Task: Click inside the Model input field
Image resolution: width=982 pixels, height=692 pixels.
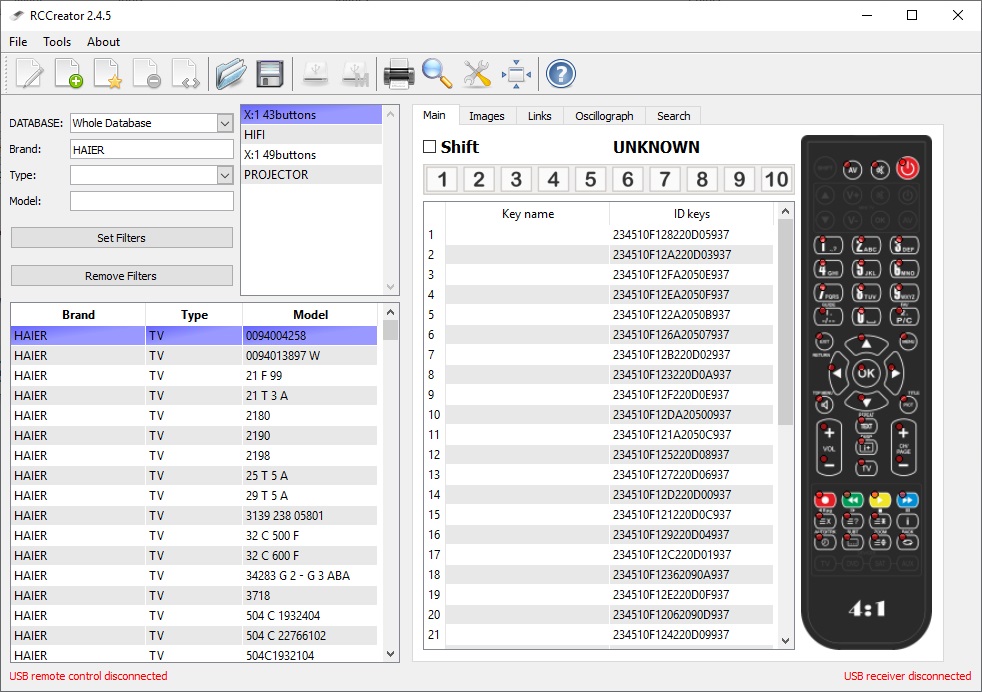Action: [x=150, y=200]
